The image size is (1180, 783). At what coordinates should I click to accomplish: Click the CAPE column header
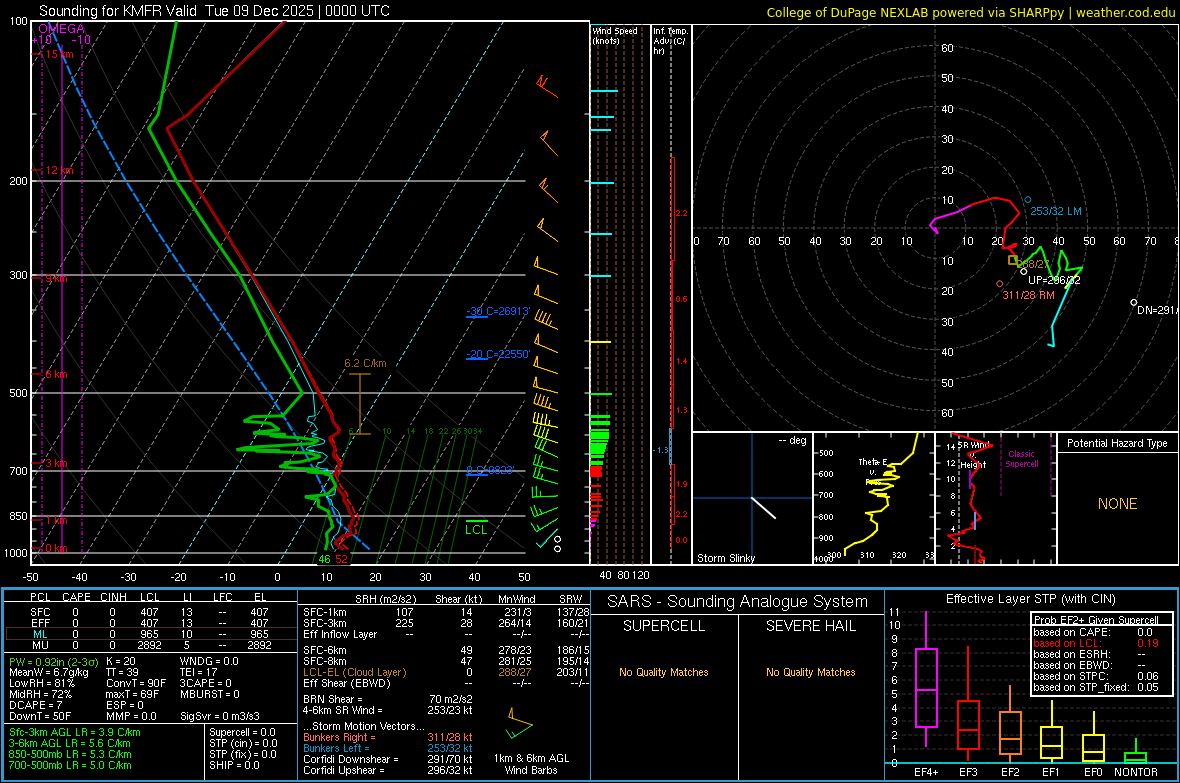[x=76, y=597]
